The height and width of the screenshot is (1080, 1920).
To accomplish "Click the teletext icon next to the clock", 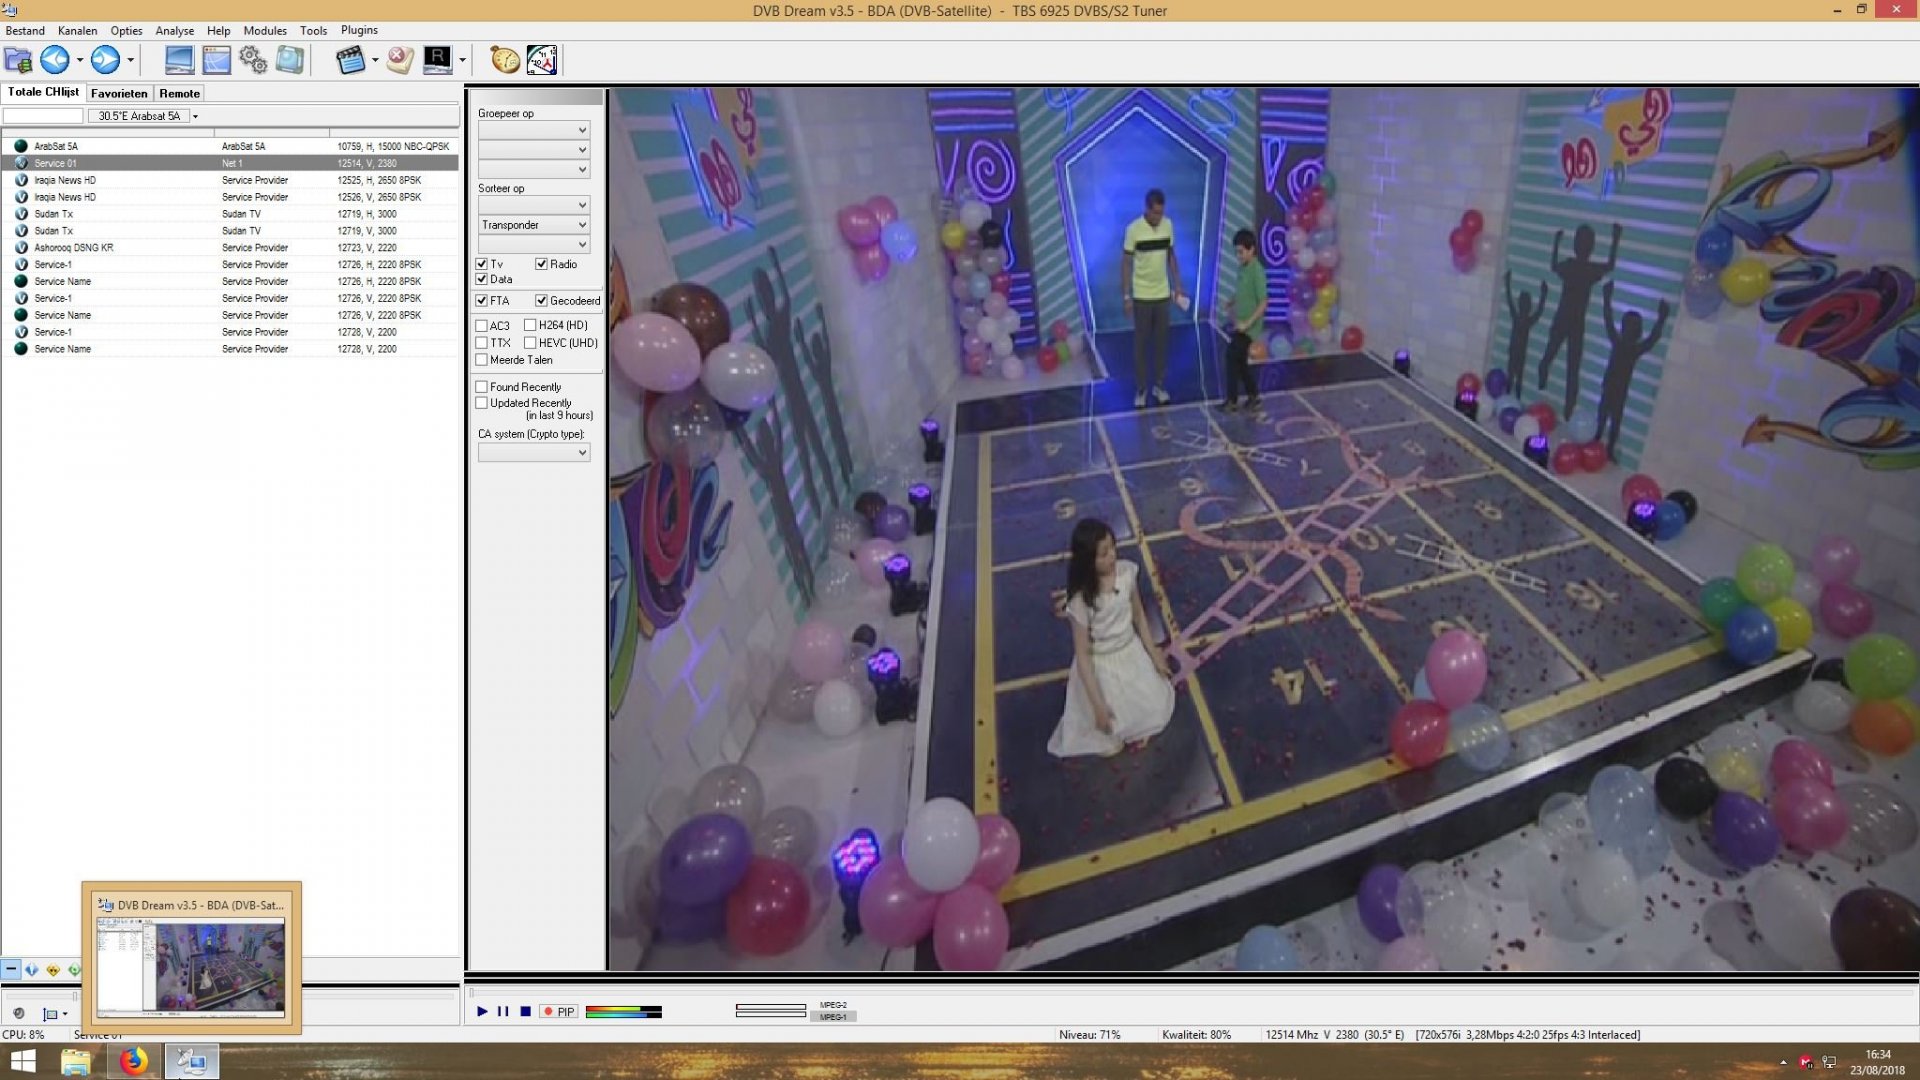I will (x=541, y=60).
